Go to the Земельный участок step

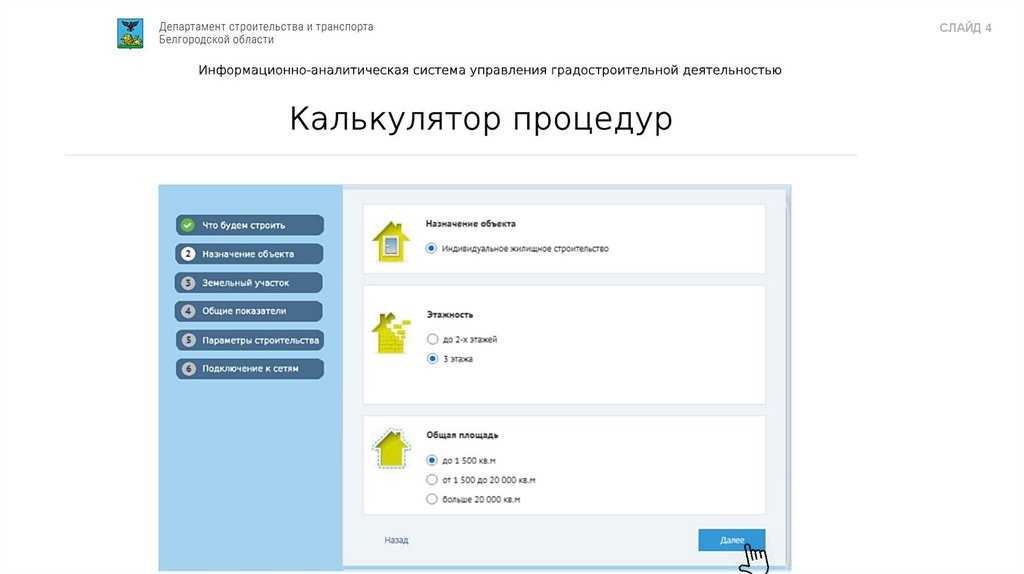click(x=250, y=283)
